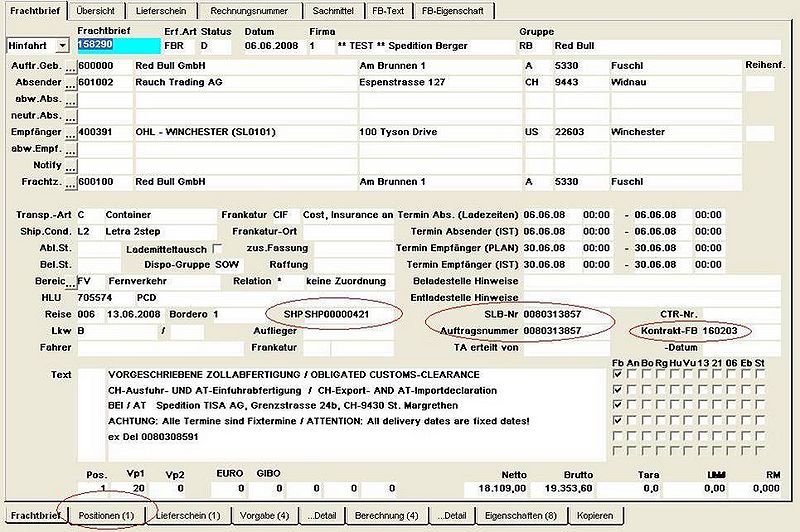Select the Frachtbrief top tab
The image size is (800, 532).
tap(35, 11)
